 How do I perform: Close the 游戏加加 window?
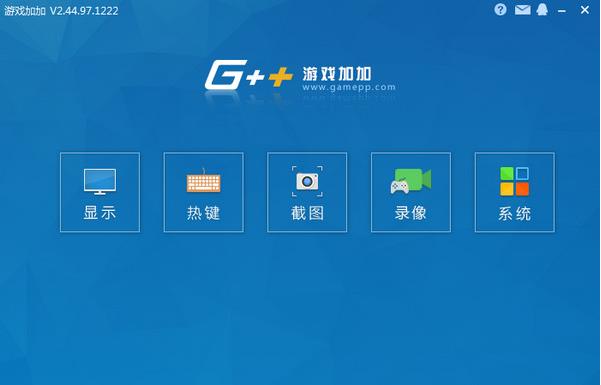tap(585, 10)
